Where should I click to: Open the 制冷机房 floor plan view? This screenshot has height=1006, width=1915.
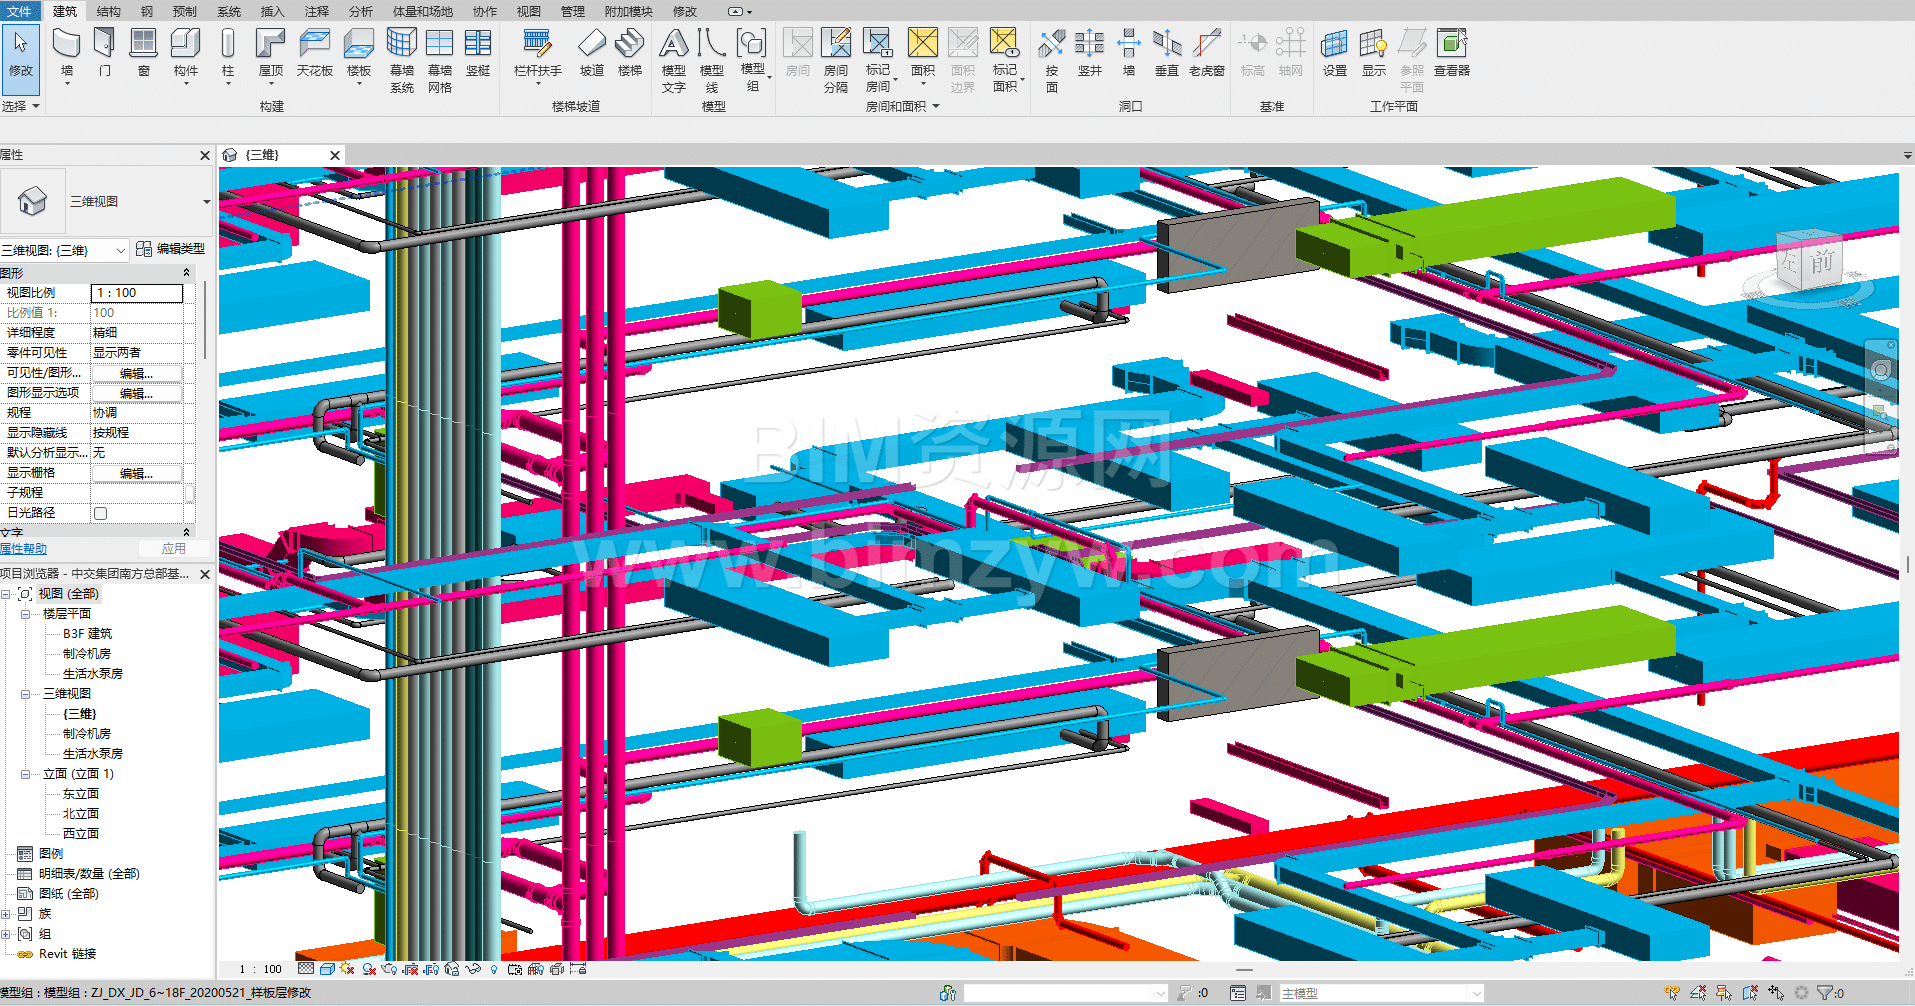tap(87, 654)
